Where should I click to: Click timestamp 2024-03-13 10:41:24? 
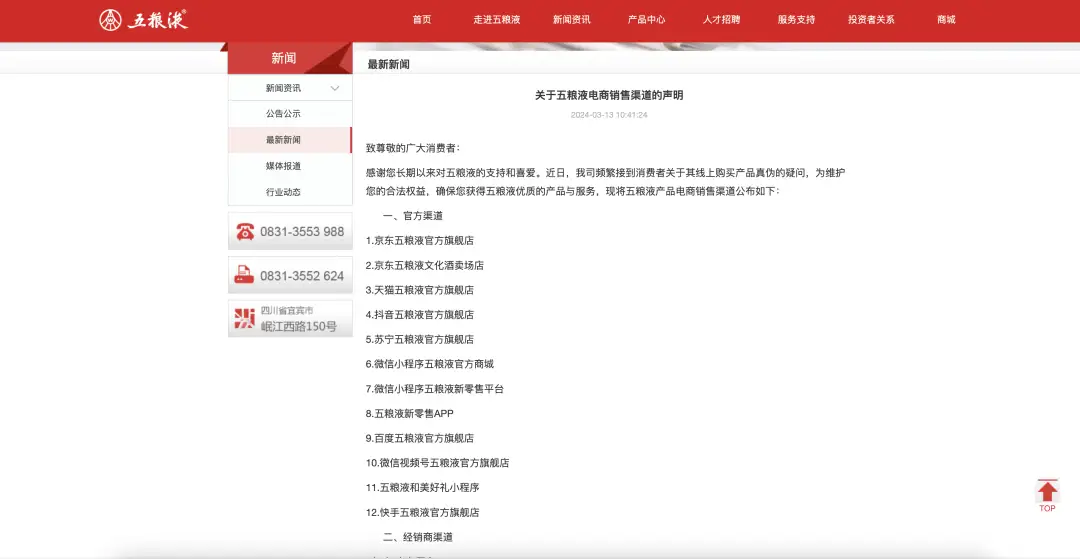point(609,115)
